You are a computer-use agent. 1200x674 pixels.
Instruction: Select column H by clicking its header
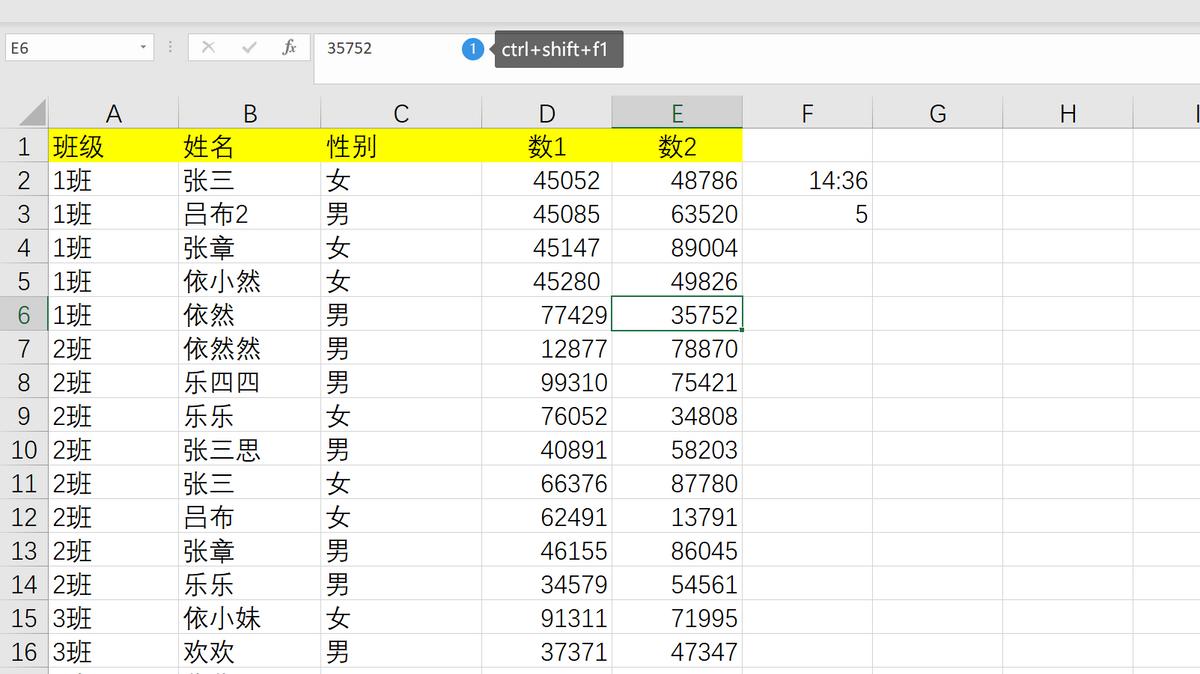point(1068,113)
